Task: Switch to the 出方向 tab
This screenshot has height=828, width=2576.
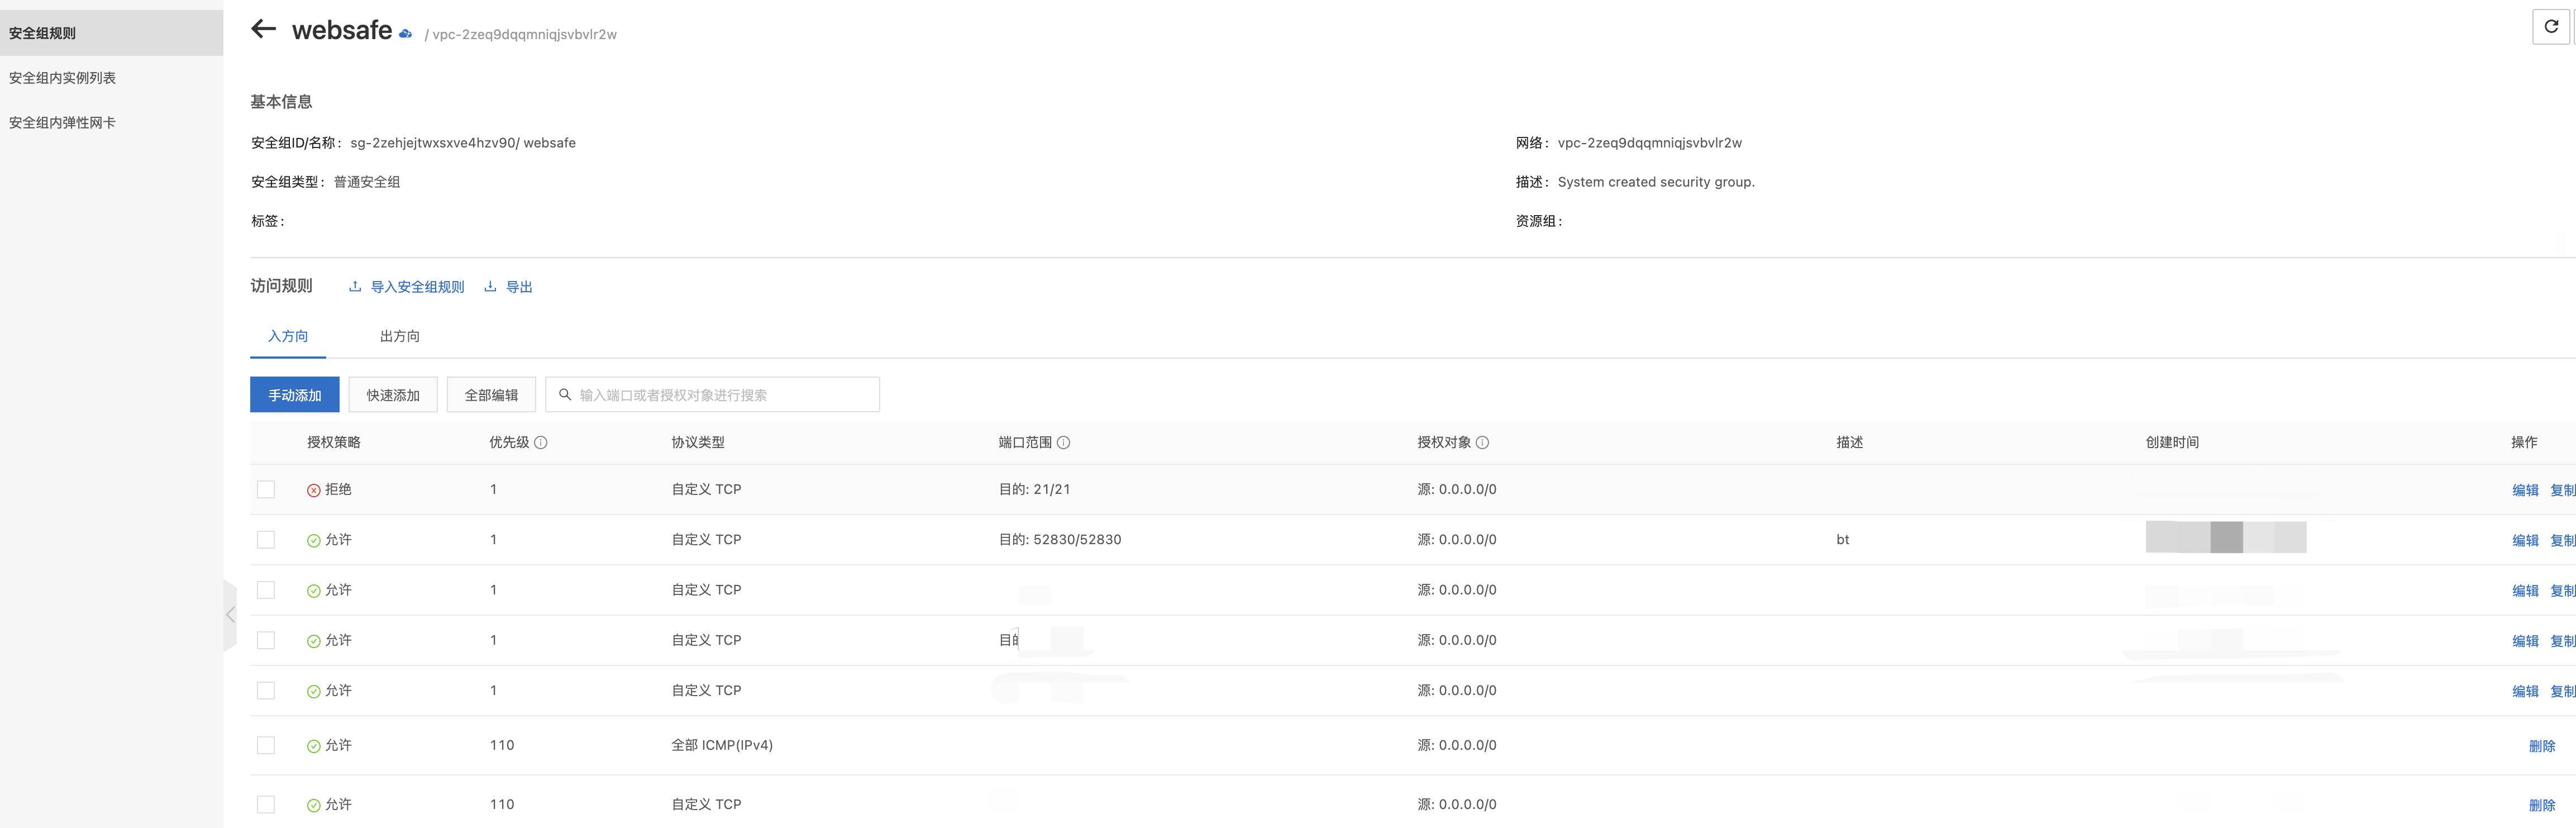Action: pyautogui.click(x=399, y=336)
